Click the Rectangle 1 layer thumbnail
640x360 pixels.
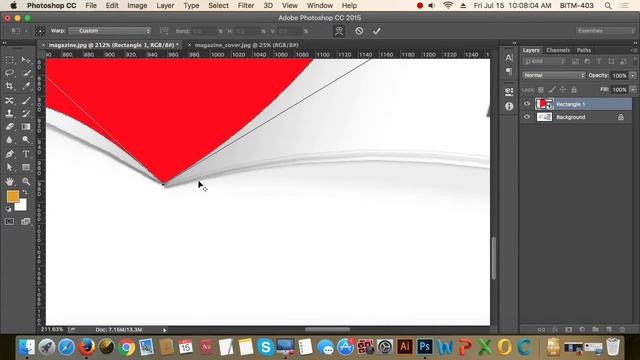click(x=544, y=104)
